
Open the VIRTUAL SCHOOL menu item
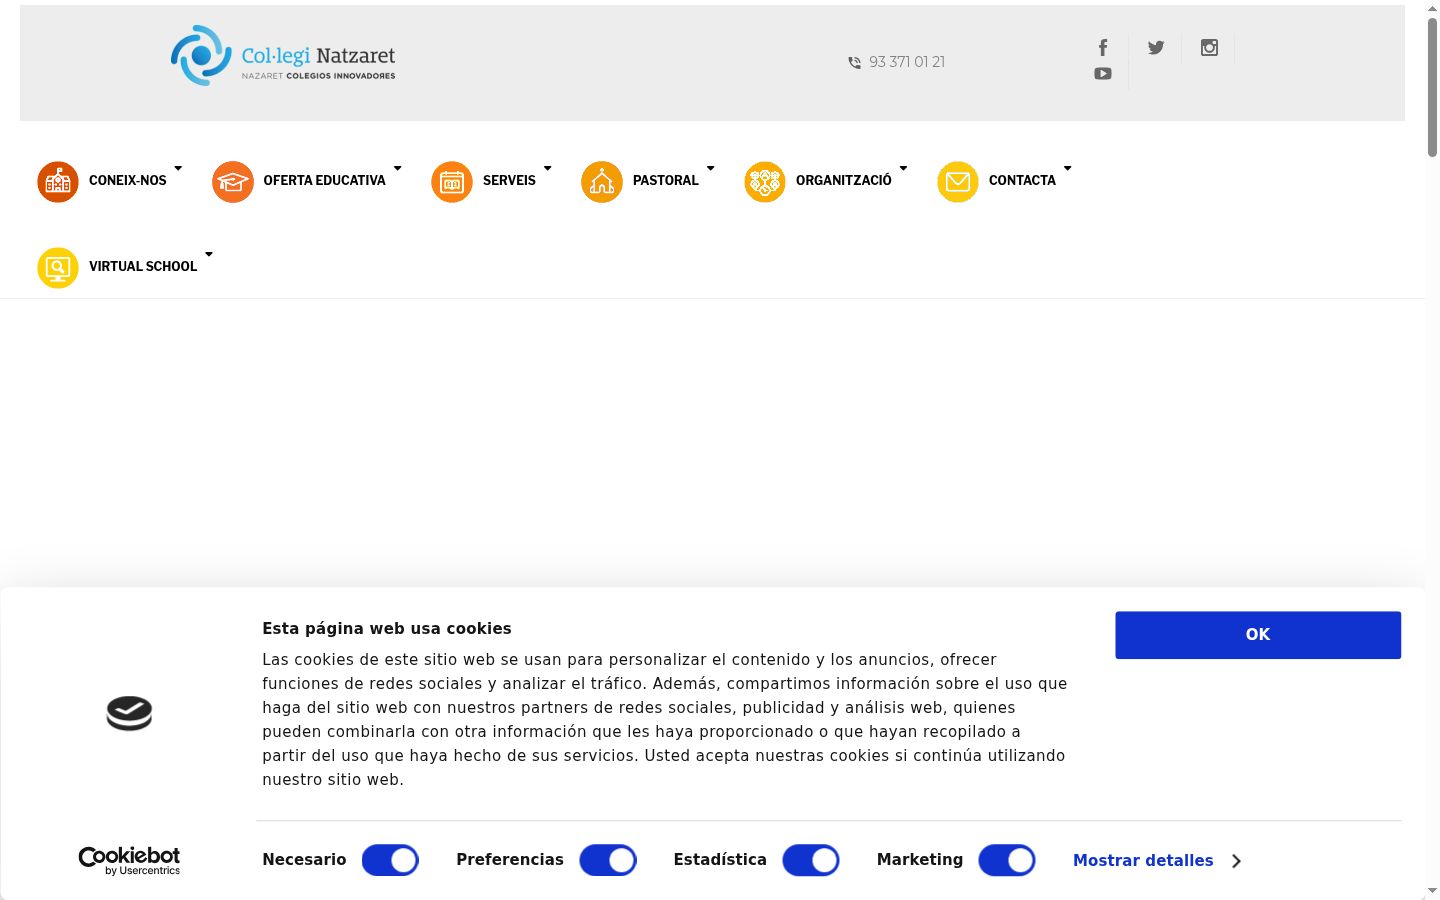click(143, 267)
